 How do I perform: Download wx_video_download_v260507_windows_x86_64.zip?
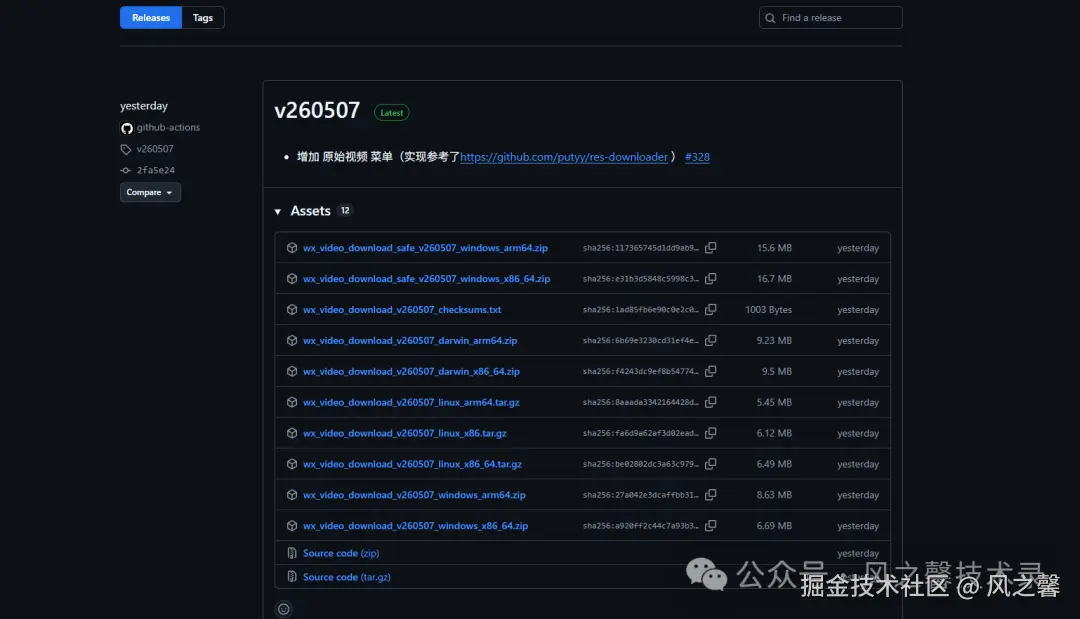(415, 525)
